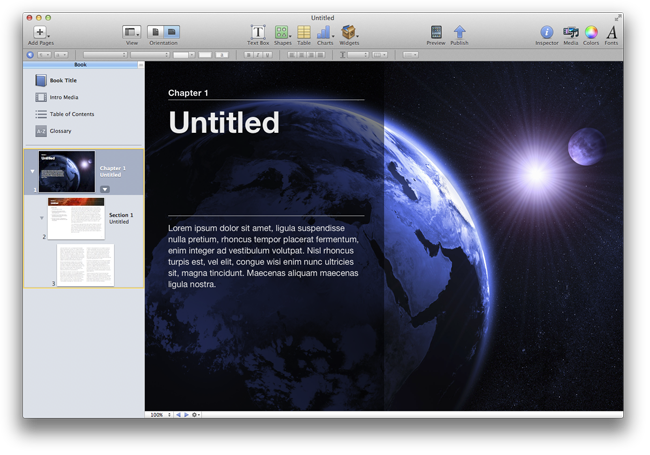
Task: Collapse the Section 1 disclosure triangle
Action: click(41, 218)
